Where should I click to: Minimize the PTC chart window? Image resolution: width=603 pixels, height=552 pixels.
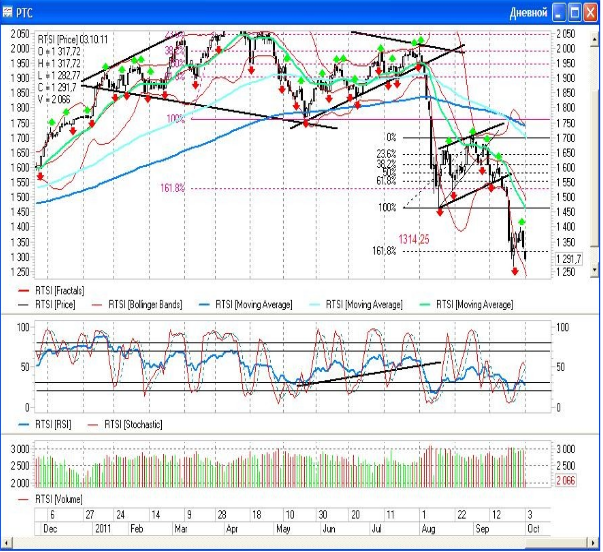(559, 13)
